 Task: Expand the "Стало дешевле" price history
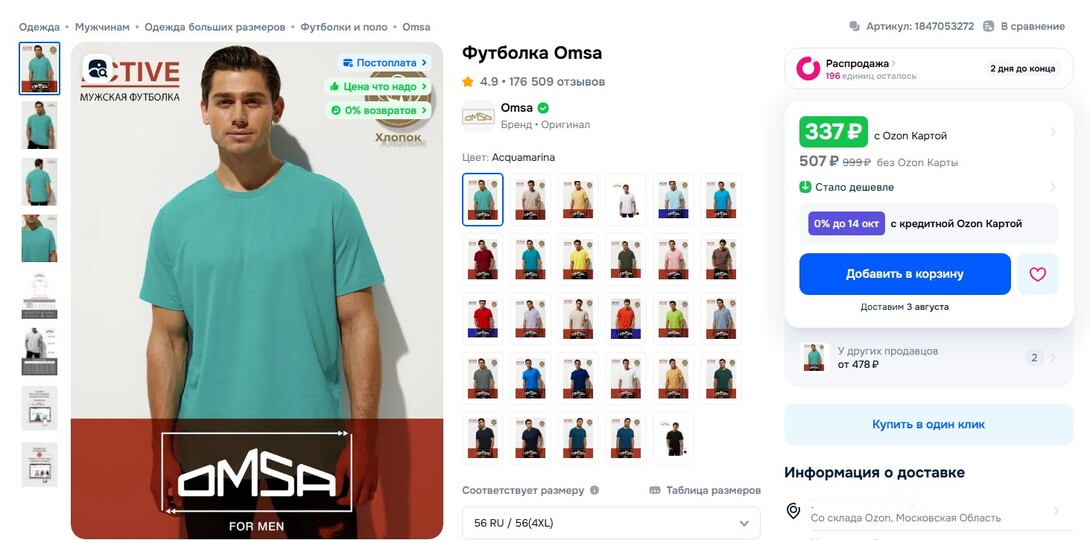pos(929,187)
